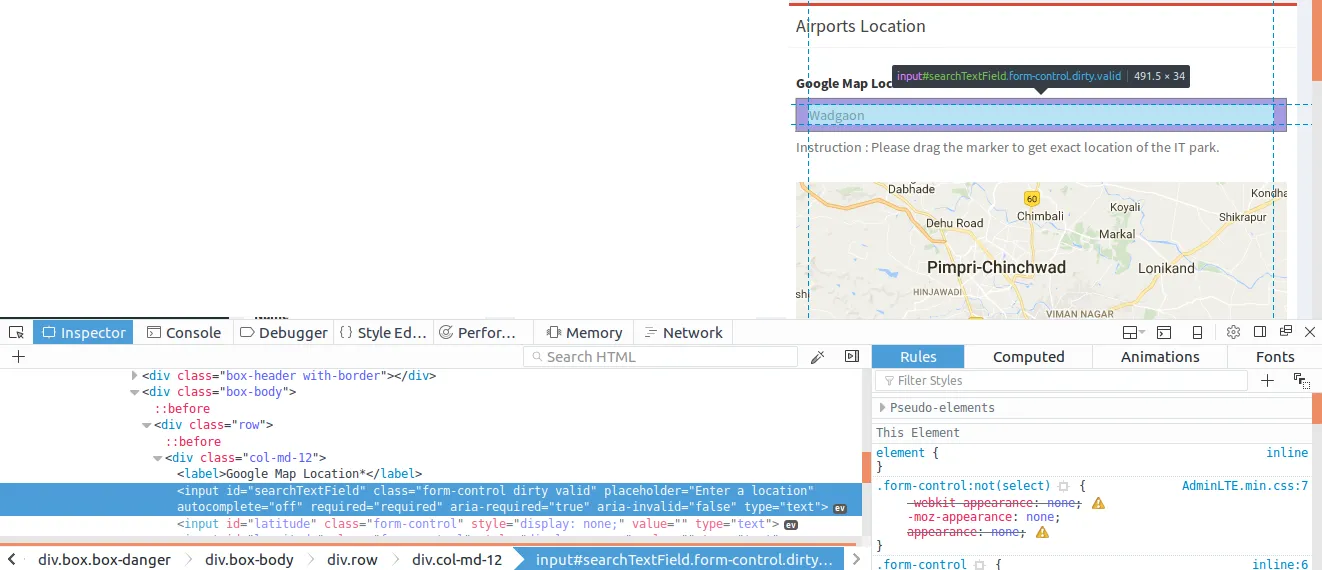Screen dimensions: 1322x570
Task: Select div.box-body breadcrumb
Action: click(249, 559)
